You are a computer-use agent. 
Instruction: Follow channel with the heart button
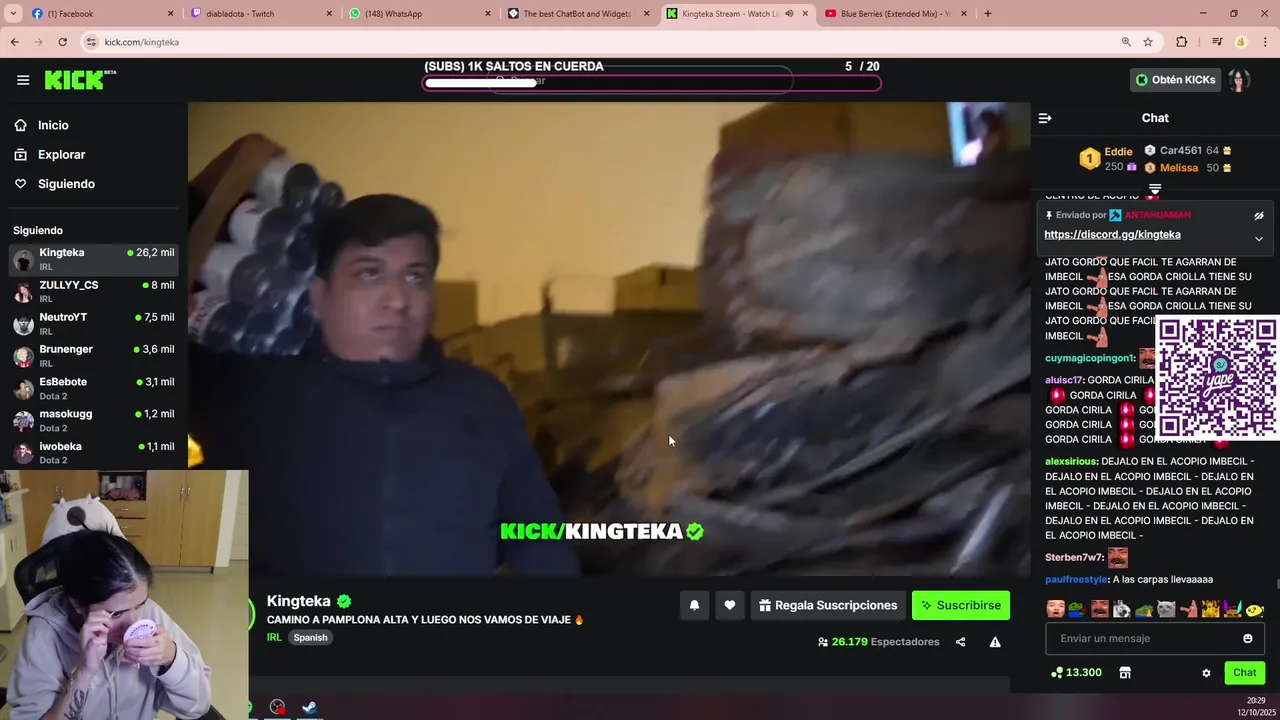coord(730,605)
